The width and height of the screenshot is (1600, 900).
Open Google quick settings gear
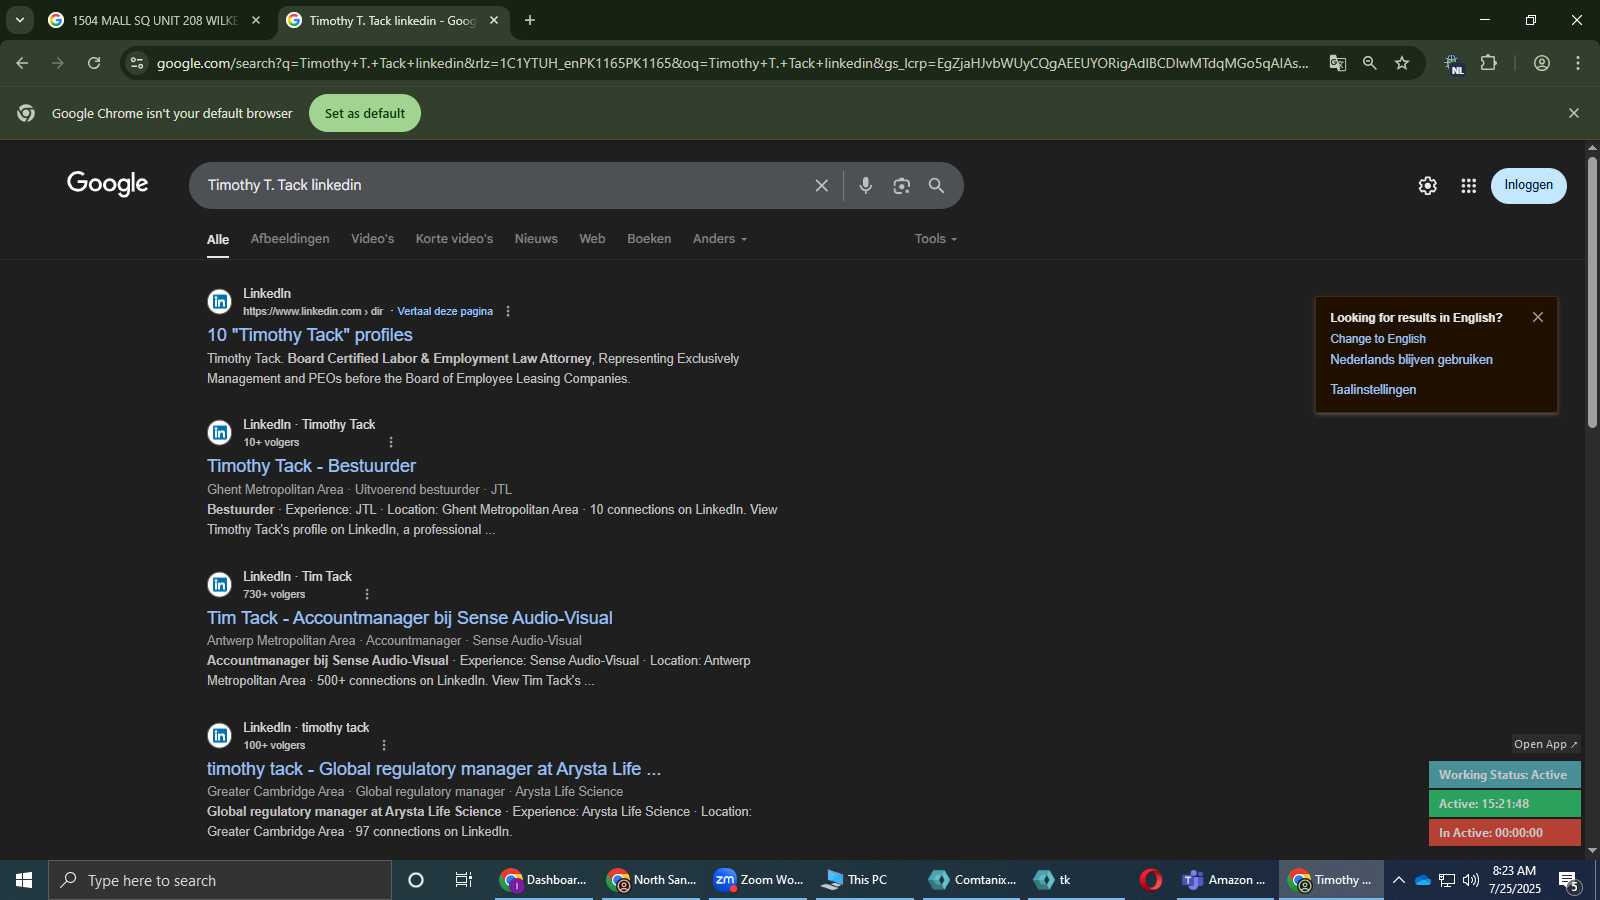(1428, 186)
